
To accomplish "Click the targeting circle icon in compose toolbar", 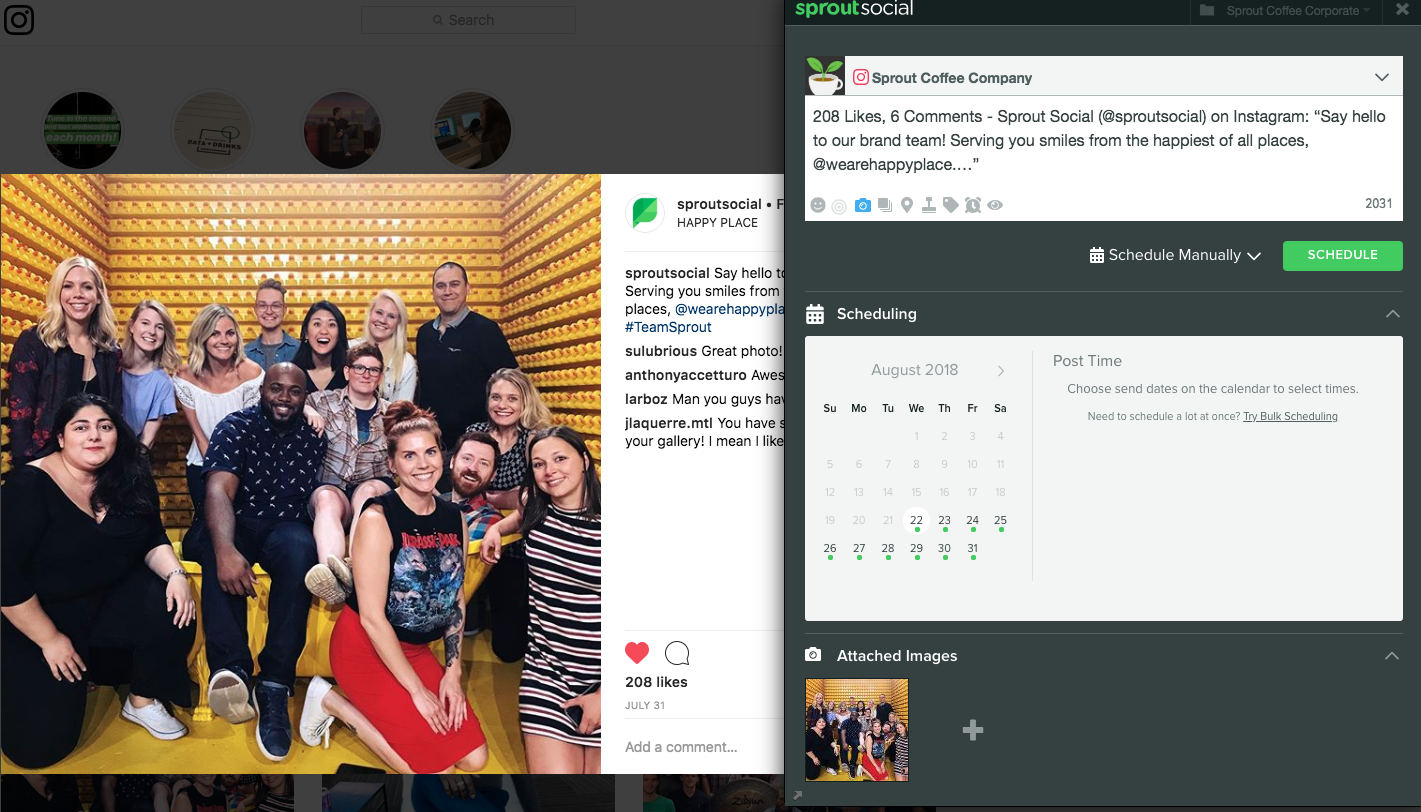I will pyautogui.click(x=839, y=206).
